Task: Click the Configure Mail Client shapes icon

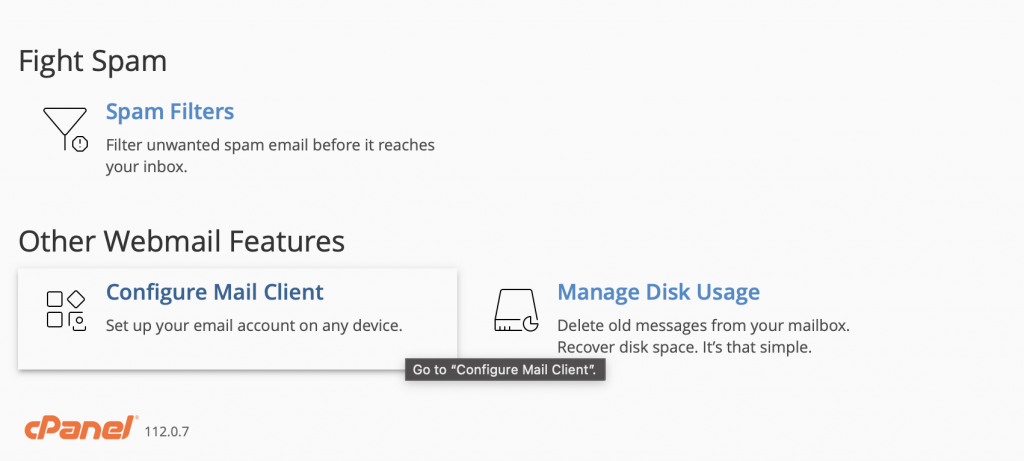Action: [66, 310]
